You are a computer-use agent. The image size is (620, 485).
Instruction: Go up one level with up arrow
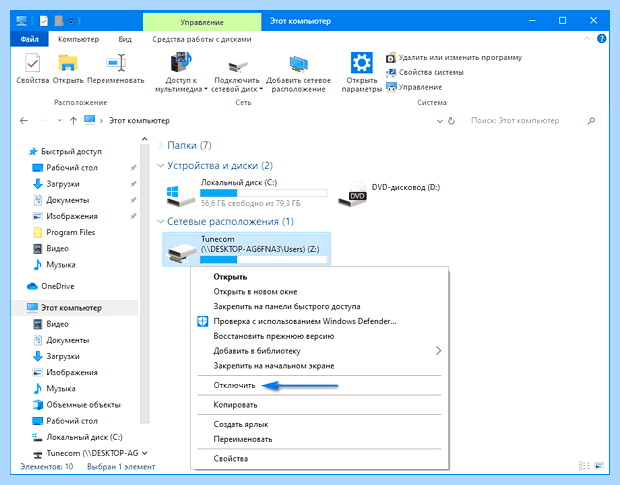[x=73, y=121]
